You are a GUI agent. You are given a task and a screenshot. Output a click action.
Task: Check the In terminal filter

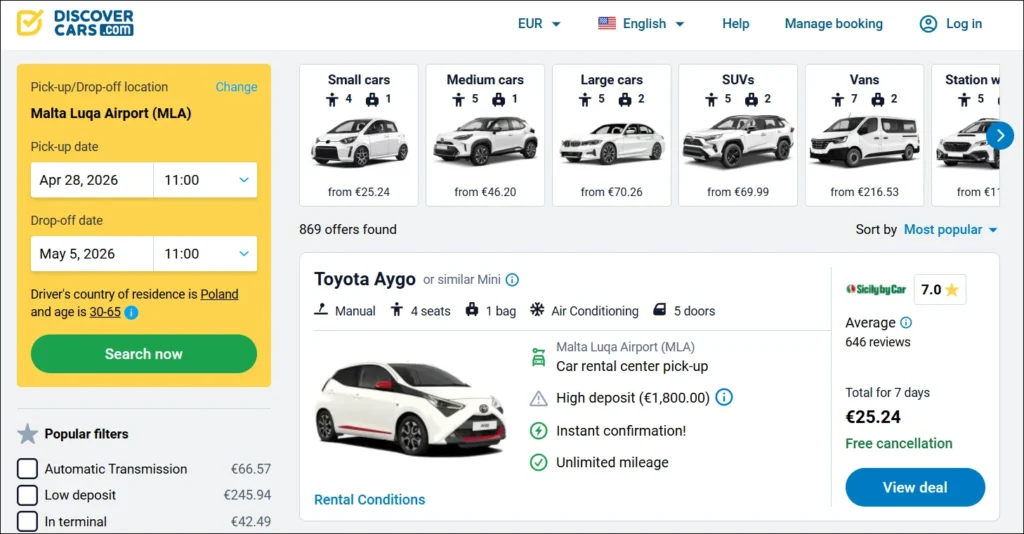coord(27,522)
